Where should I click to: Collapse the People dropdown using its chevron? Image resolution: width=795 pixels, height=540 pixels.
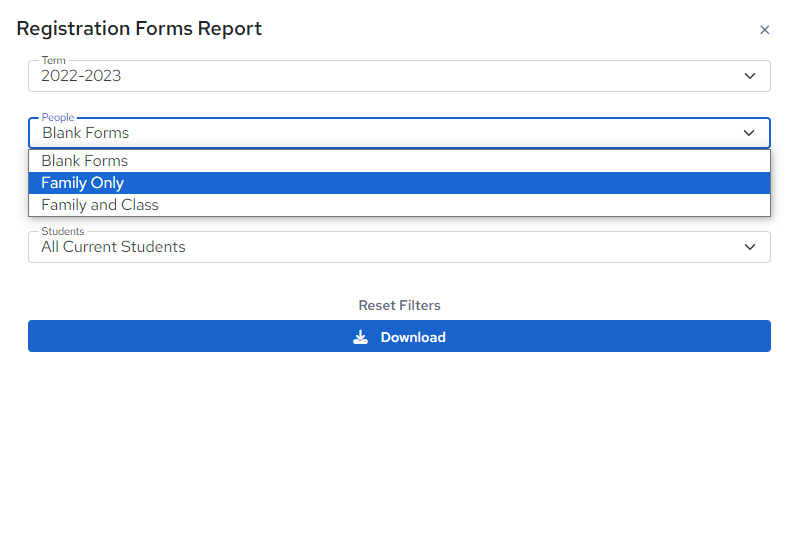click(748, 133)
